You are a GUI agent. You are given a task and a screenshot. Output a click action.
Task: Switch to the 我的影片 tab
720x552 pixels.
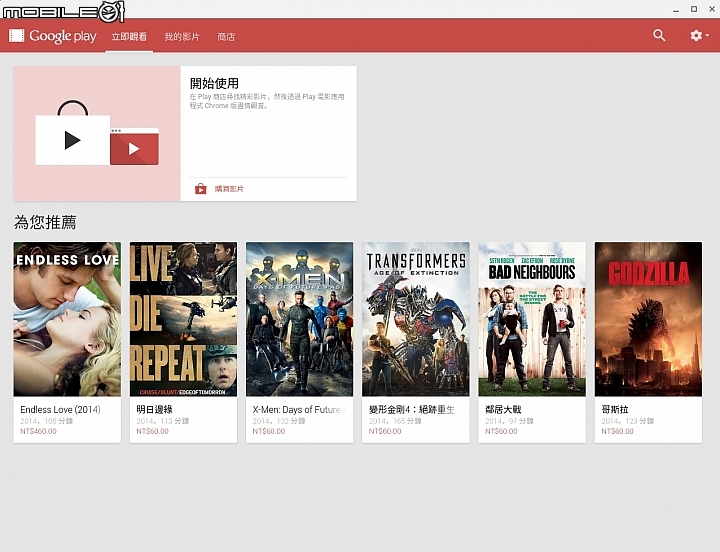coord(182,37)
